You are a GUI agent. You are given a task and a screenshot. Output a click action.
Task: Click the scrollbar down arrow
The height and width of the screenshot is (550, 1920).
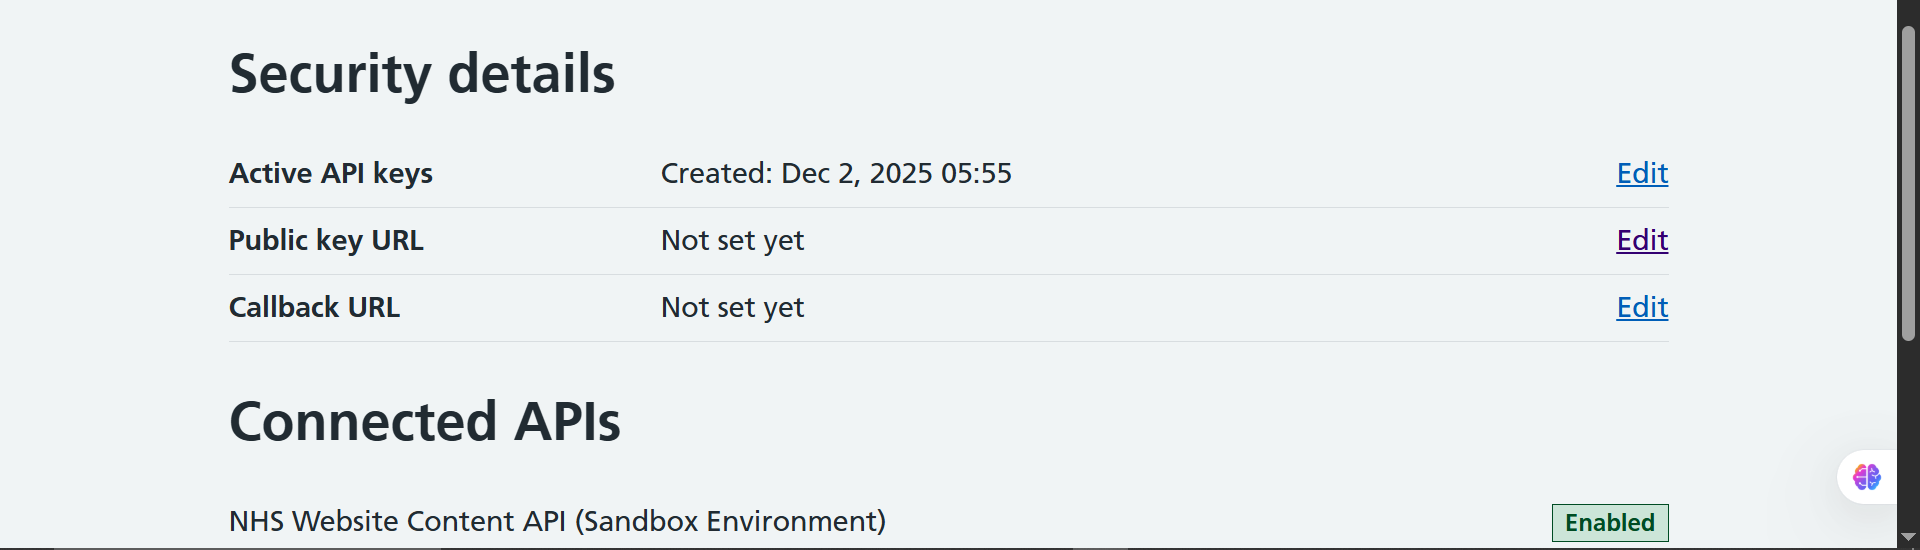click(1908, 538)
